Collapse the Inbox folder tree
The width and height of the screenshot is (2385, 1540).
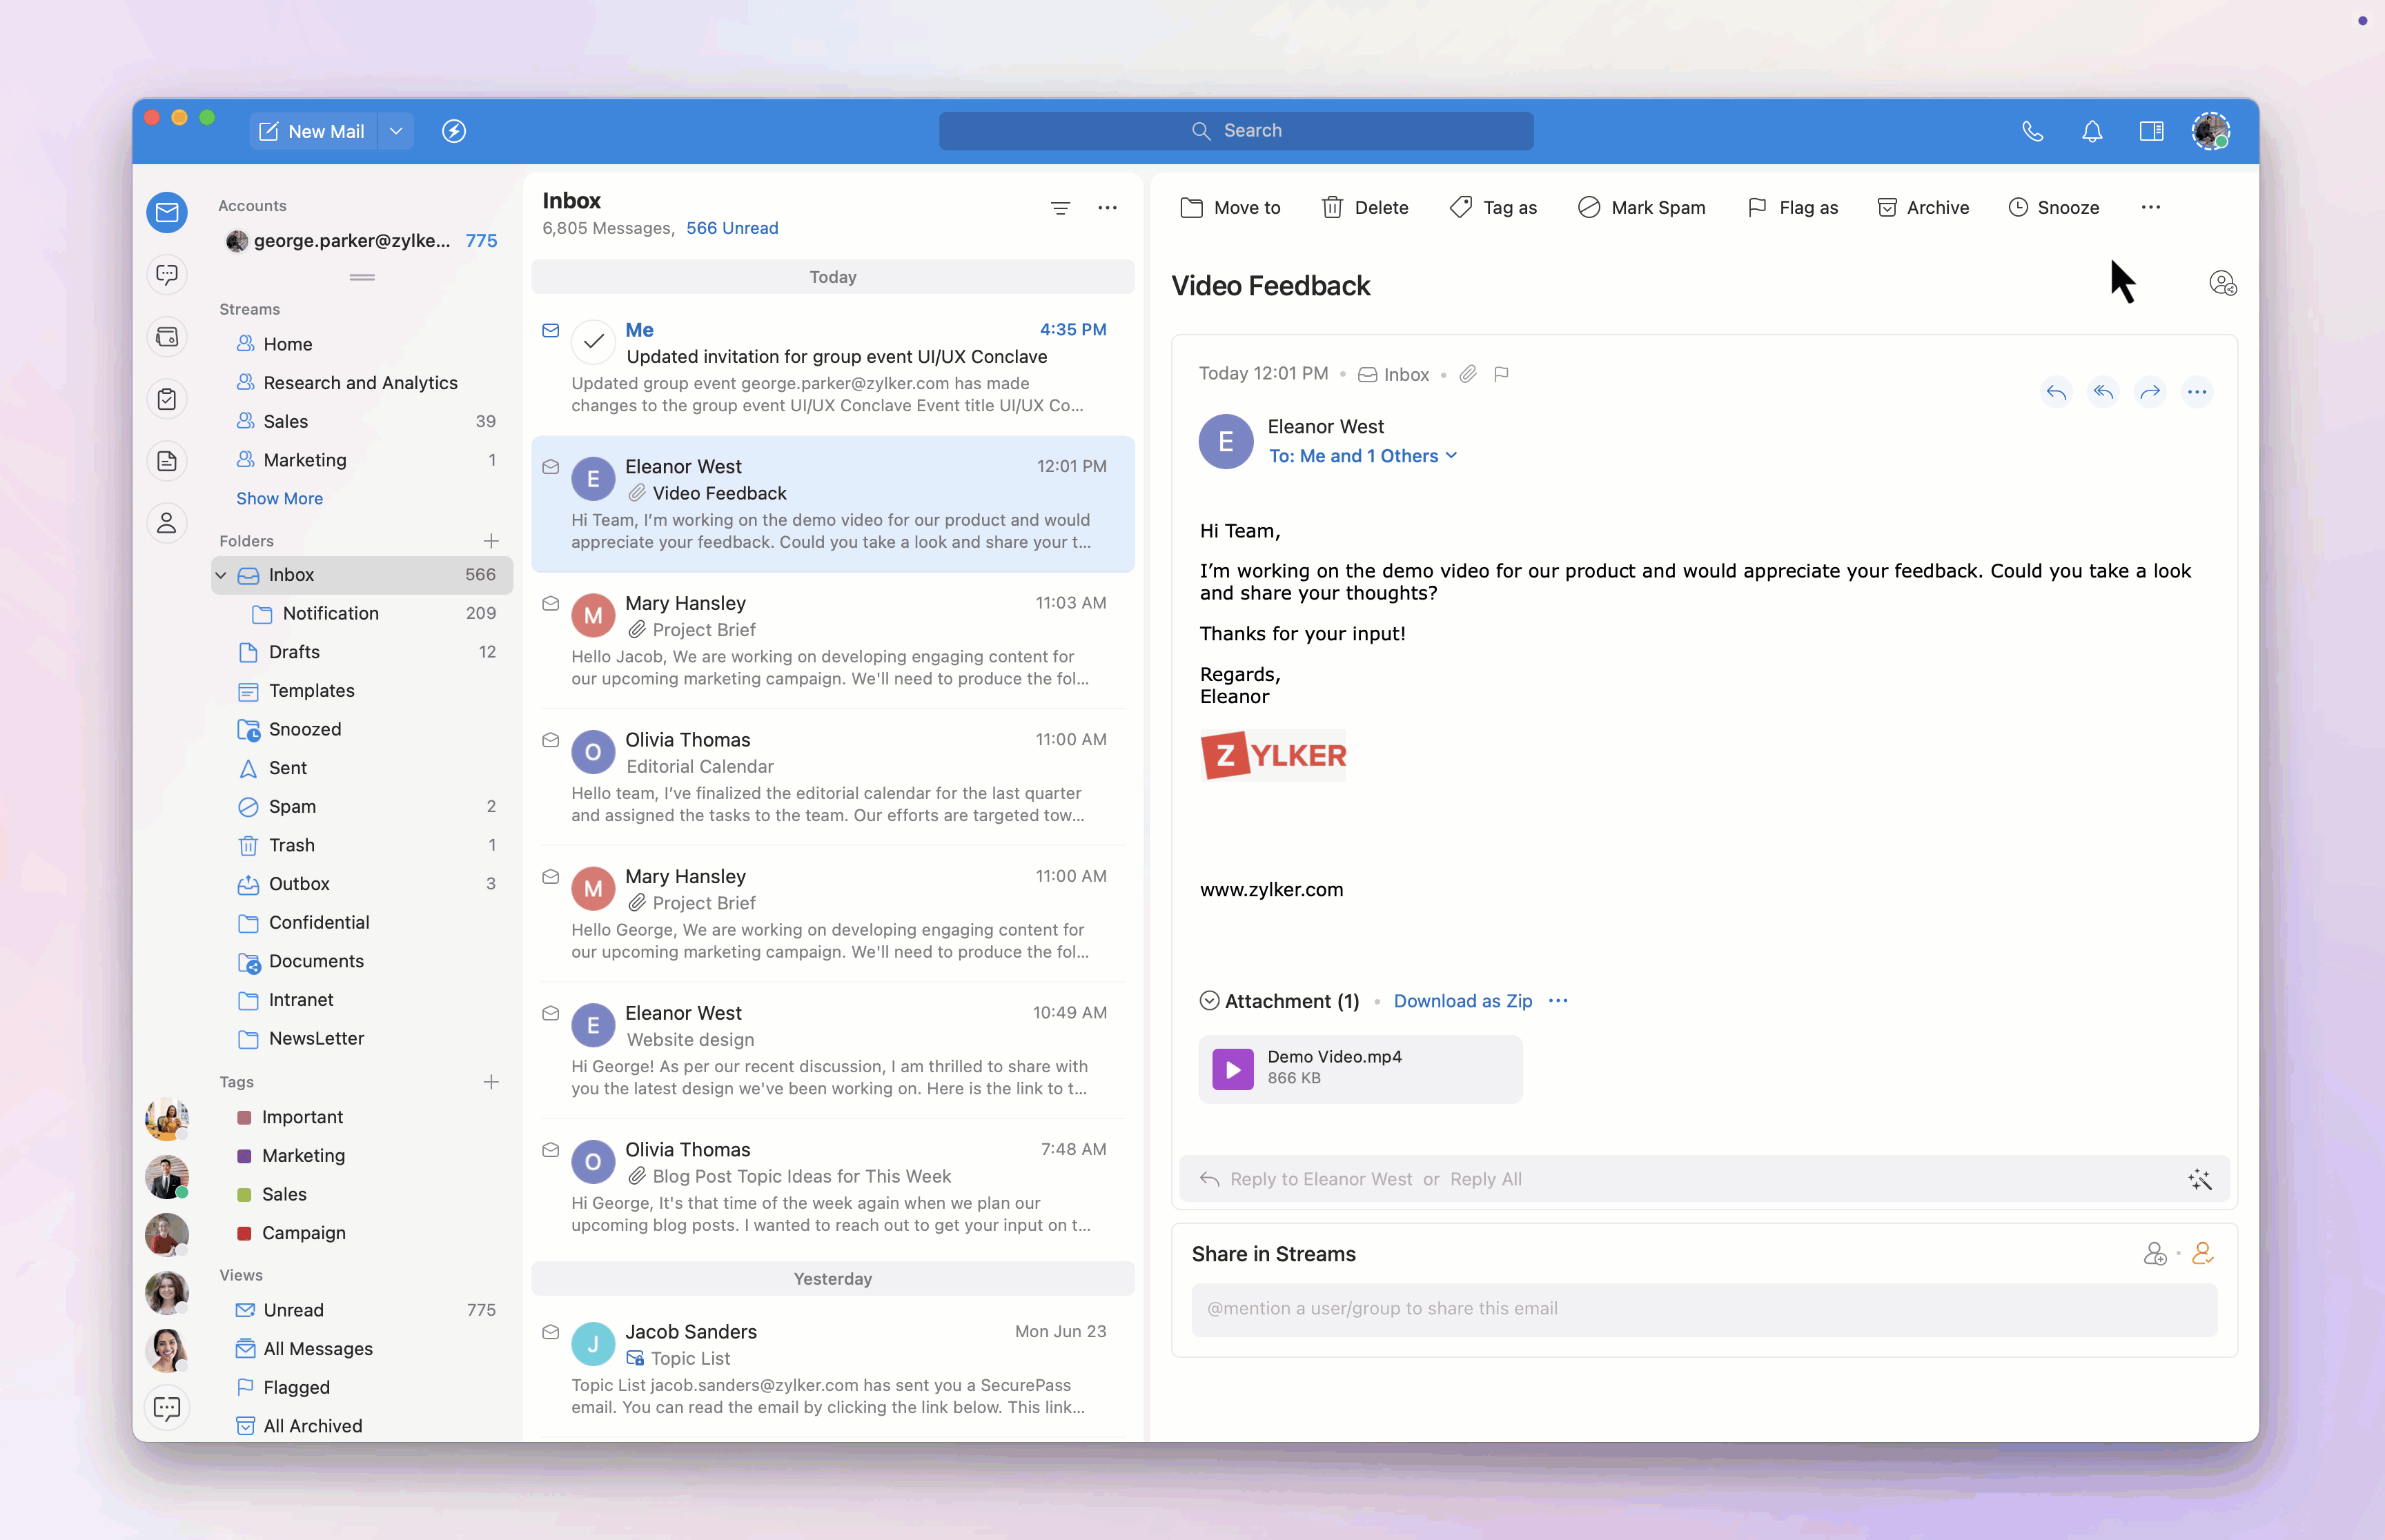click(221, 575)
